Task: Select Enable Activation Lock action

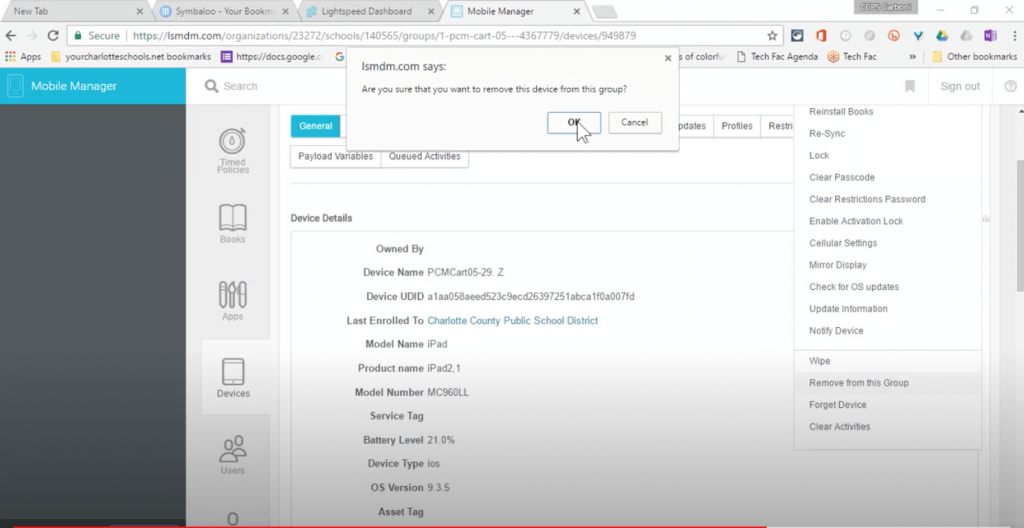Action: [x=856, y=221]
